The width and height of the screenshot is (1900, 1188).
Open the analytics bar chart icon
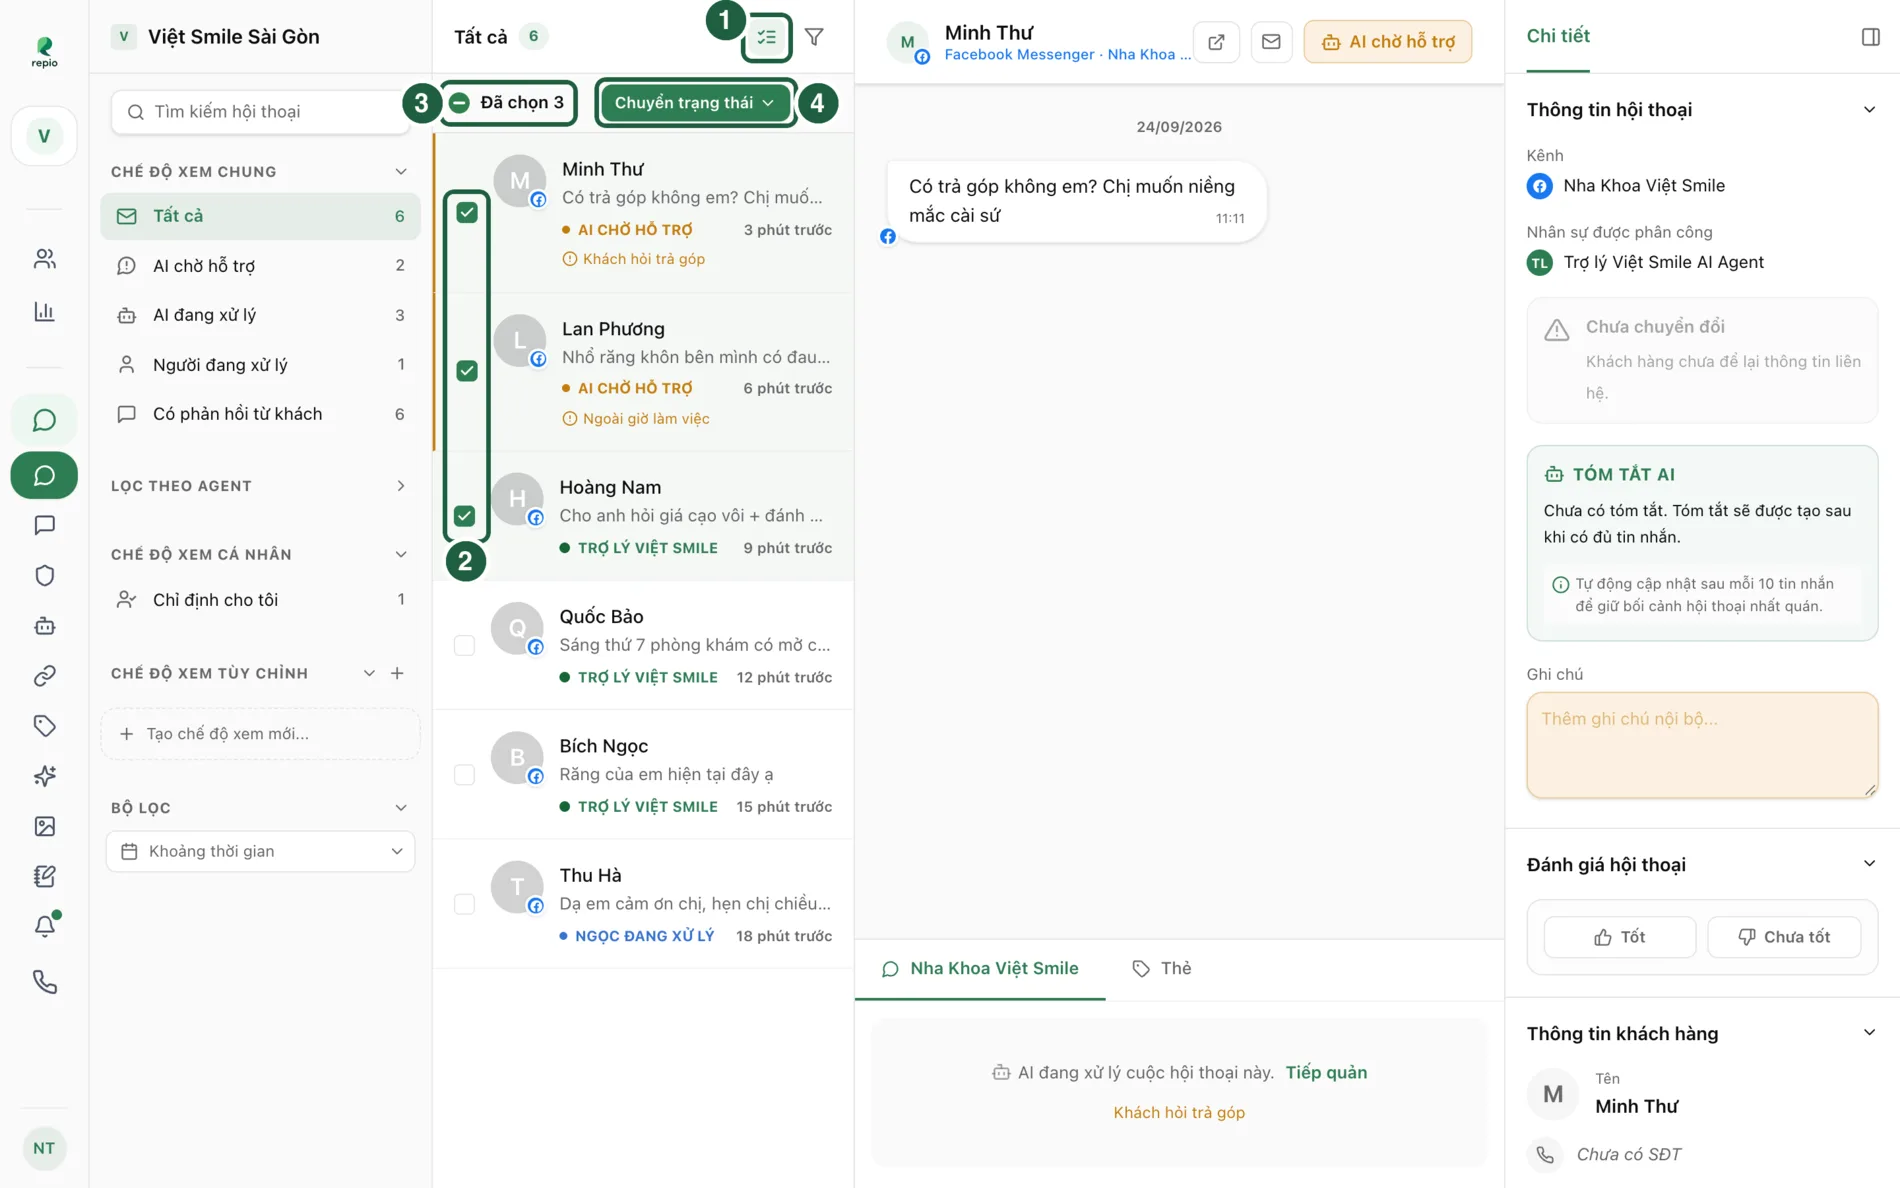point(44,312)
